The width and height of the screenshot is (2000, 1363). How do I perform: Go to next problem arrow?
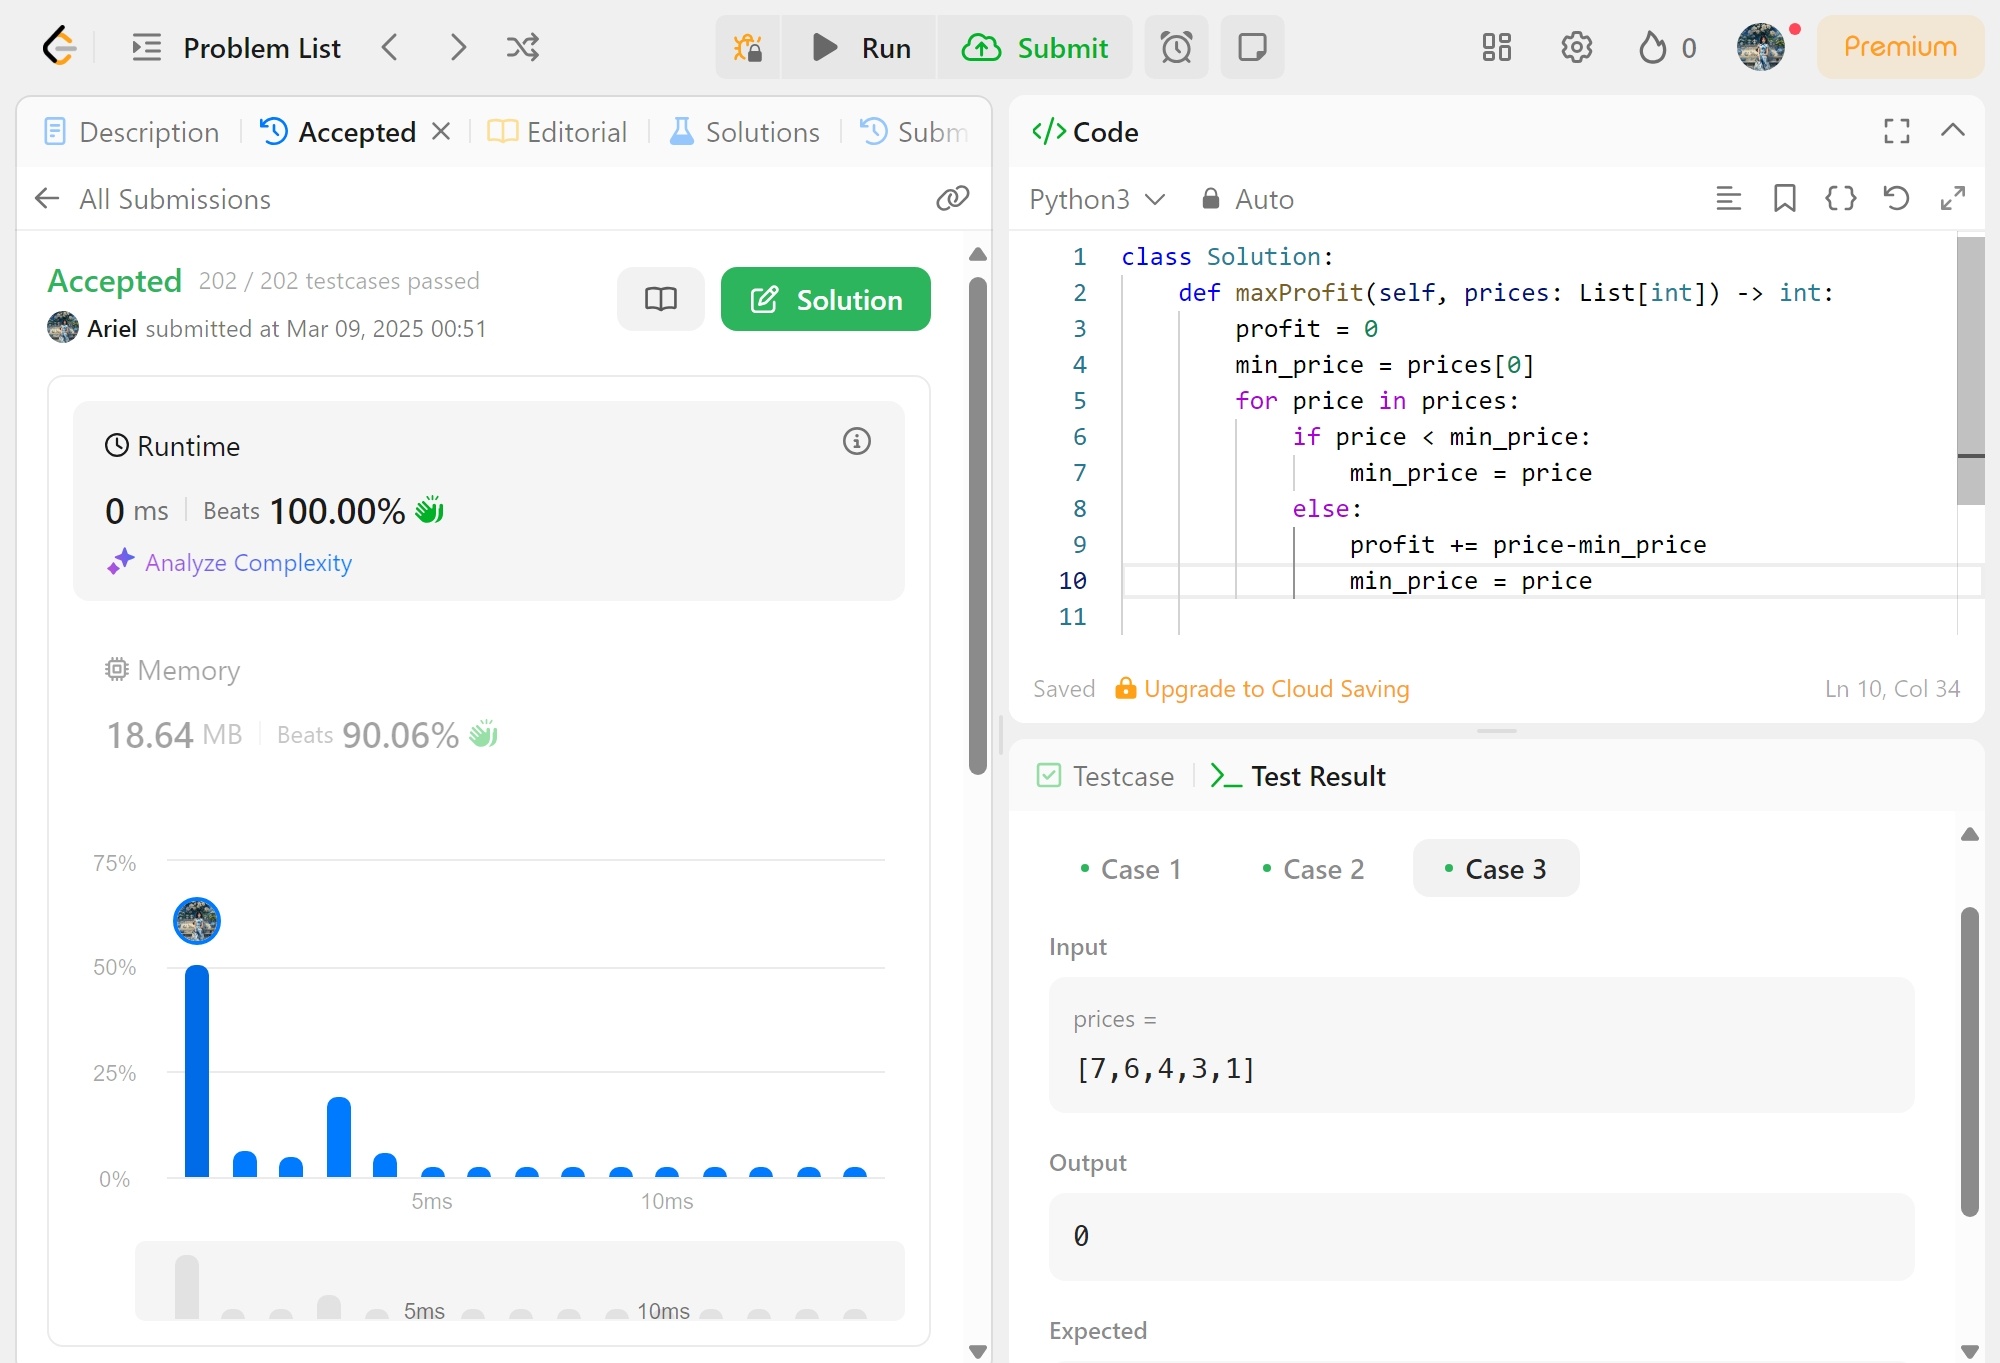457,47
